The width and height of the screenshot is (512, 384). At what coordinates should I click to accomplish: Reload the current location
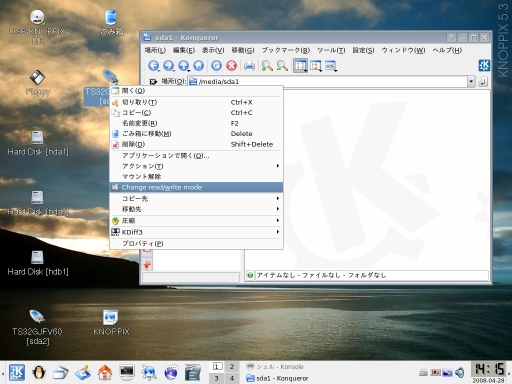[217, 65]
